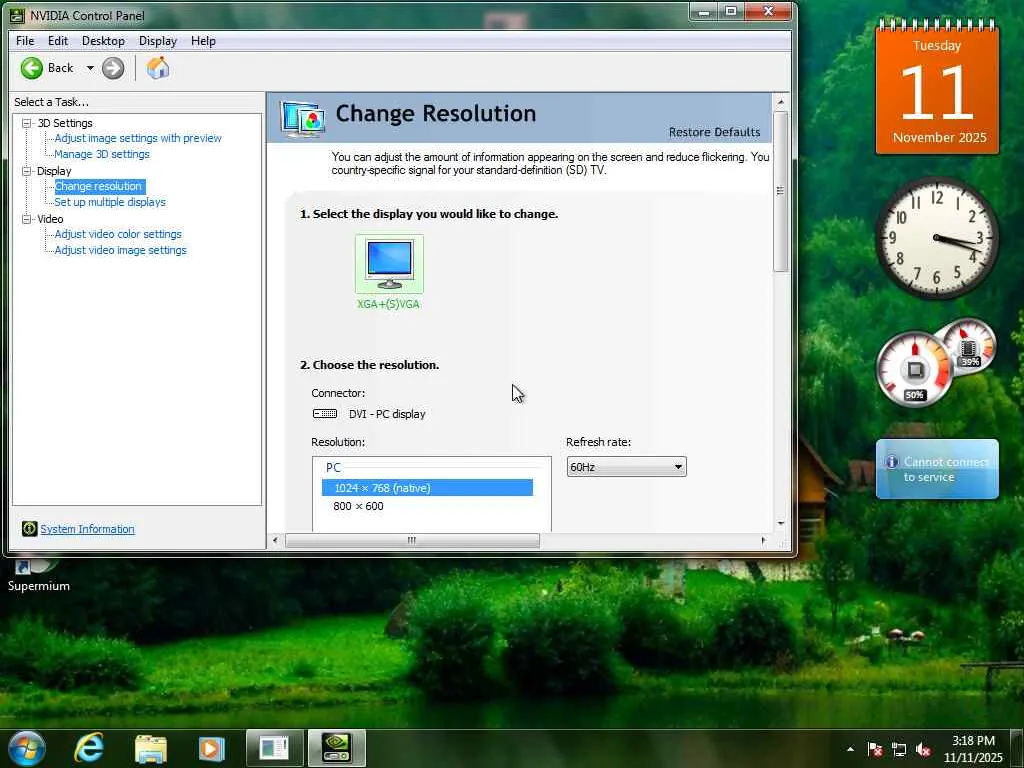Viewport: 1024px width, 768px height.
Task: Collapse the 3D Settings tree node
Action: [x=27, y=123]
